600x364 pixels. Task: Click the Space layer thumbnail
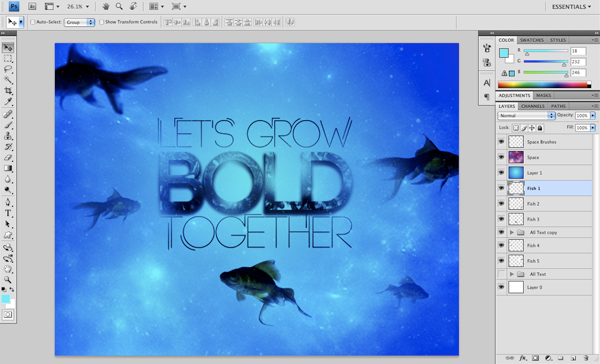pos(516,157)
